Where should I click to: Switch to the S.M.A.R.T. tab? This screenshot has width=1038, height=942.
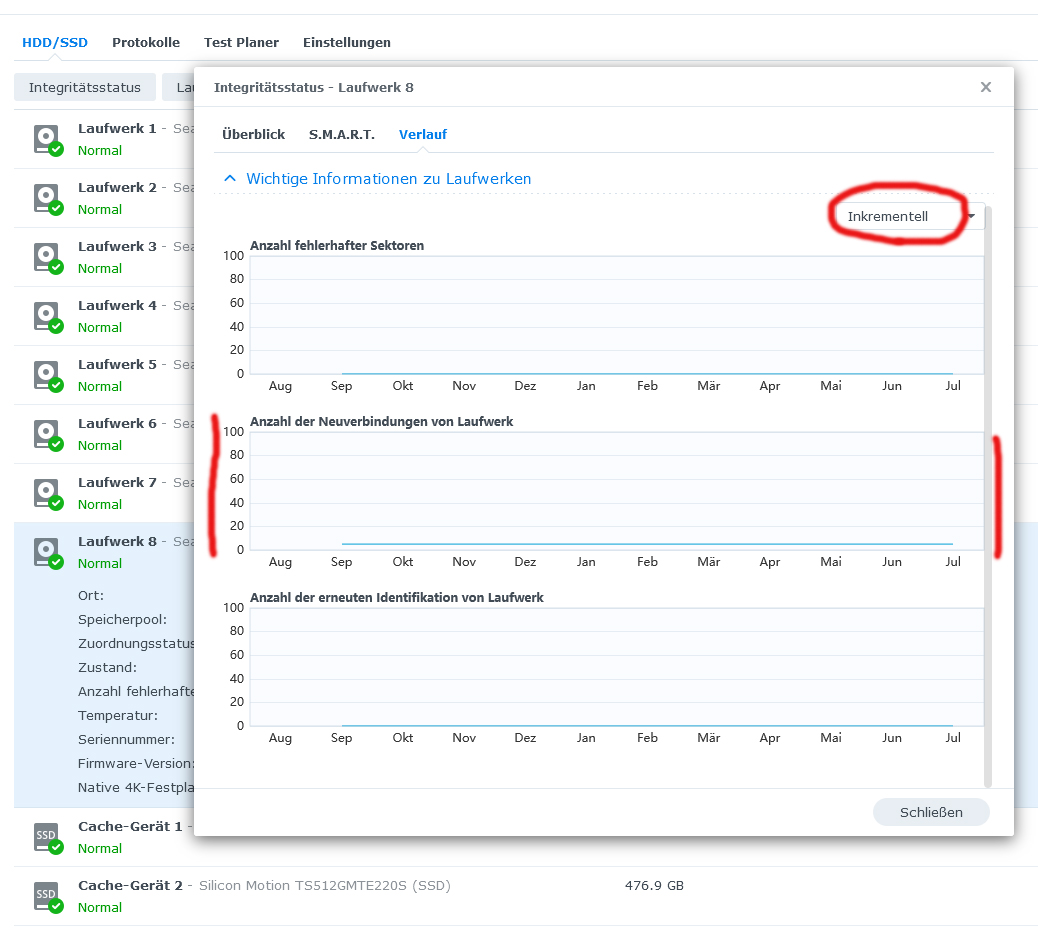[342, 134]
